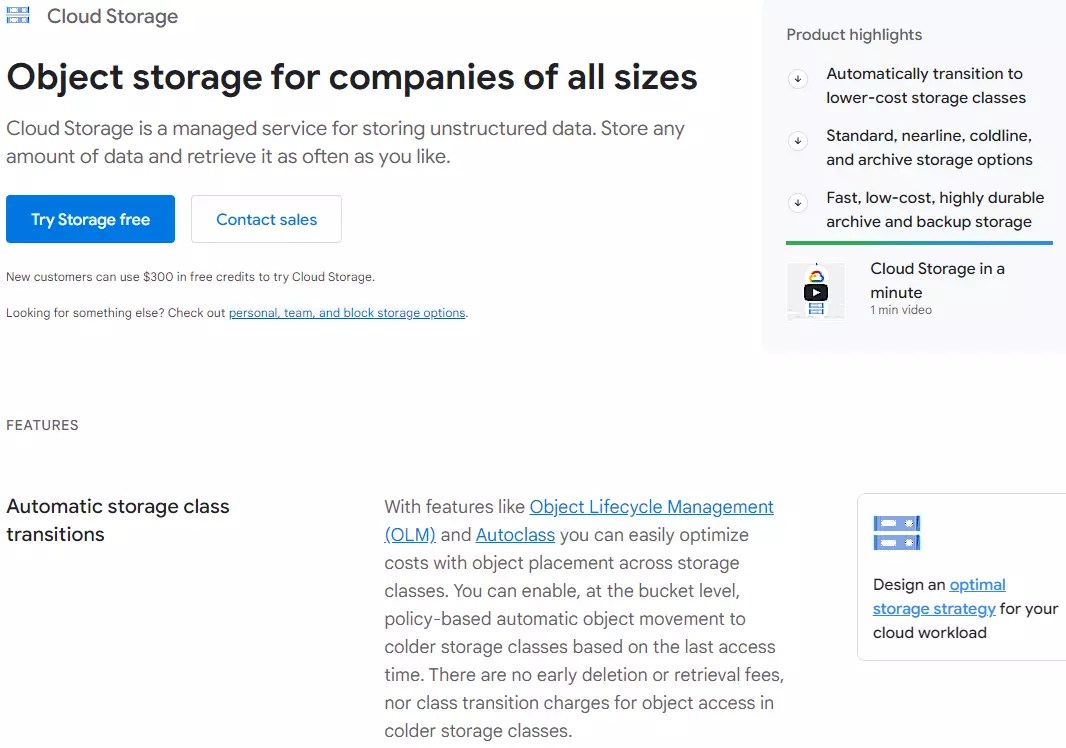Image resolution: width=1066 pixels, height=748 pixels.
Task: Click the FEATURES section label
Action: point(42,425)
